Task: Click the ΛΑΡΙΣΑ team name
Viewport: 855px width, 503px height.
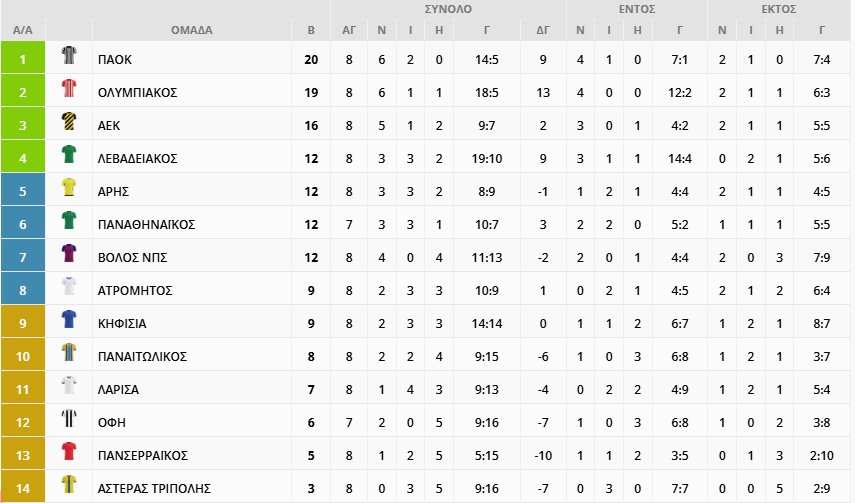Action: tap(118, 390)
